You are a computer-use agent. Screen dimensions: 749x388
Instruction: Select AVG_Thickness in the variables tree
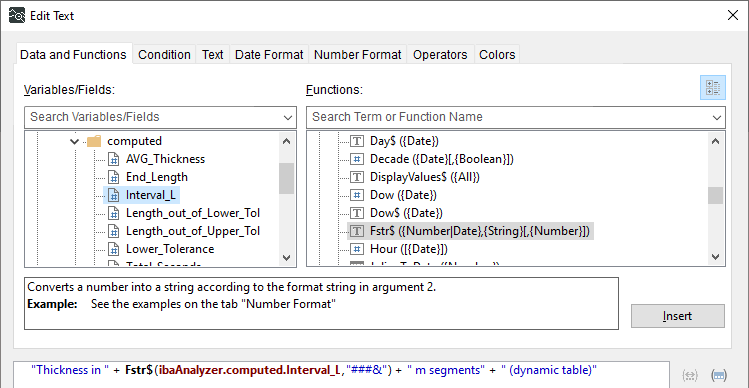(x=165, y=159)
